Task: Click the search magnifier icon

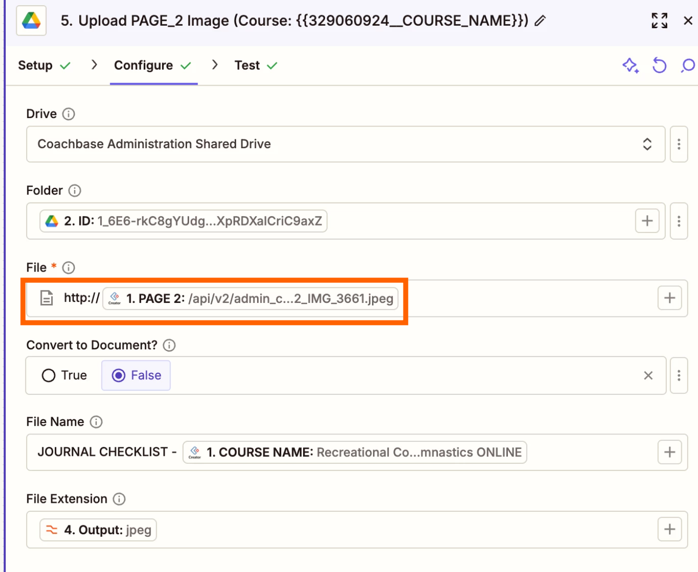Action: tap(687, 66)
